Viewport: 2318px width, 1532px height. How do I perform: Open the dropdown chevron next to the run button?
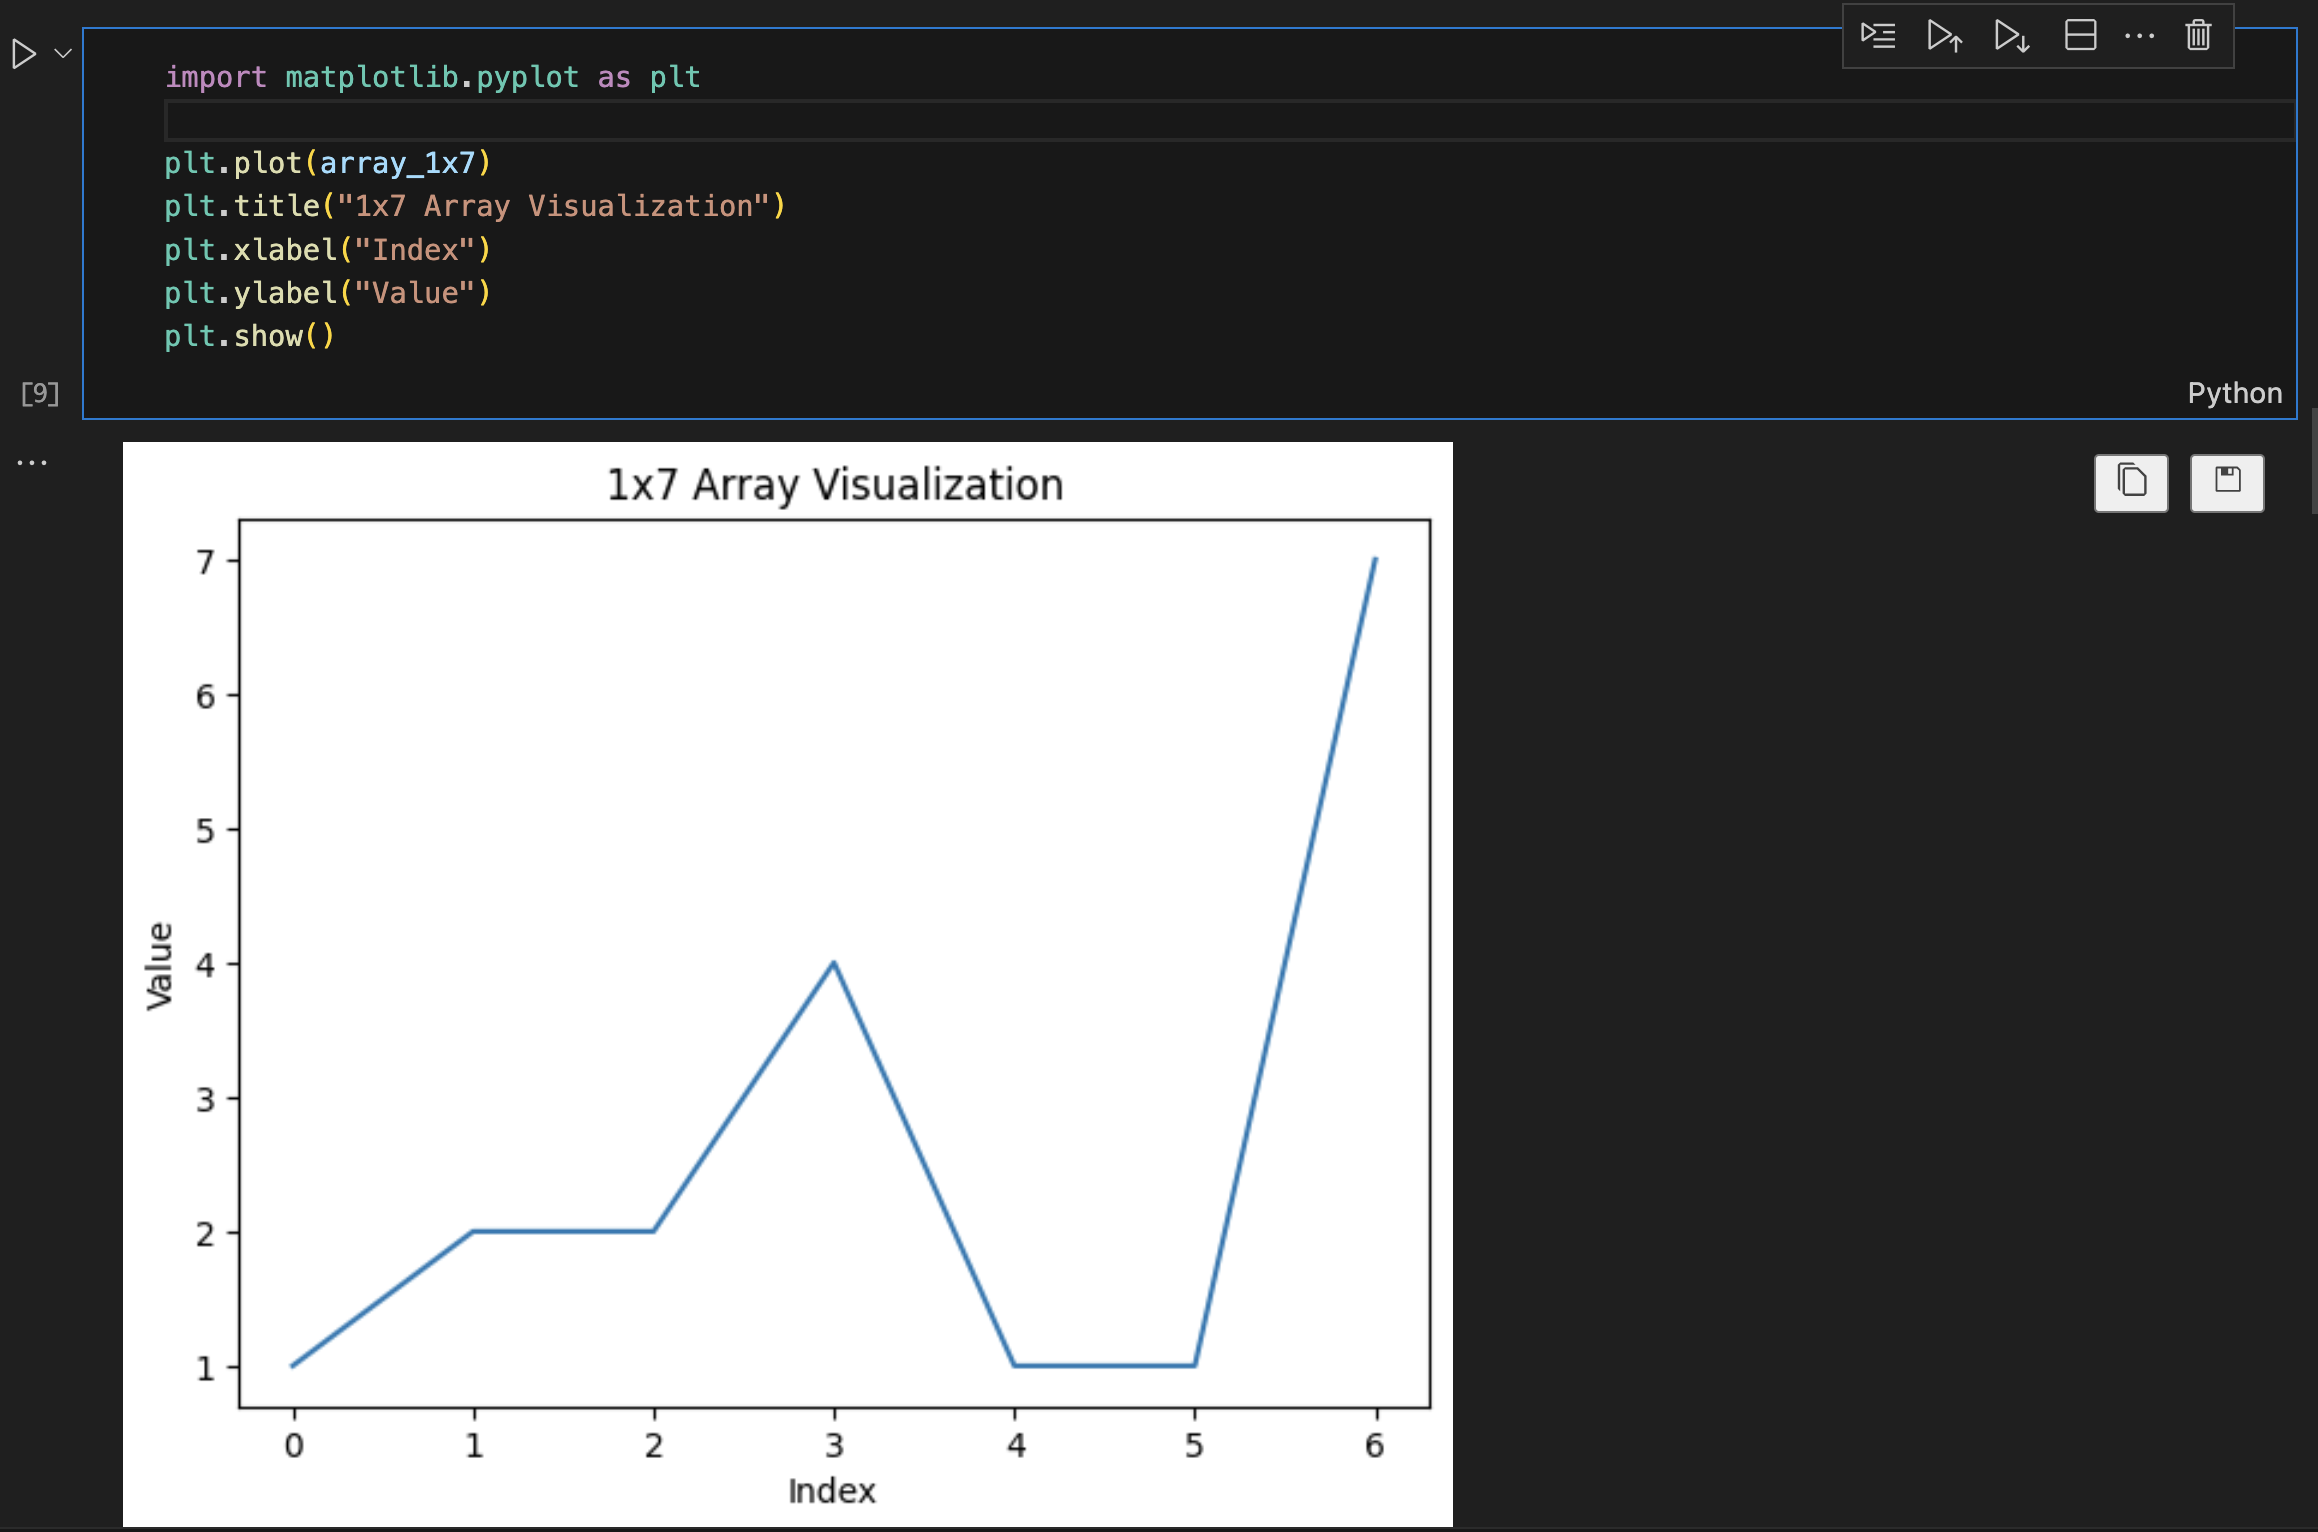tap(63, 54)
